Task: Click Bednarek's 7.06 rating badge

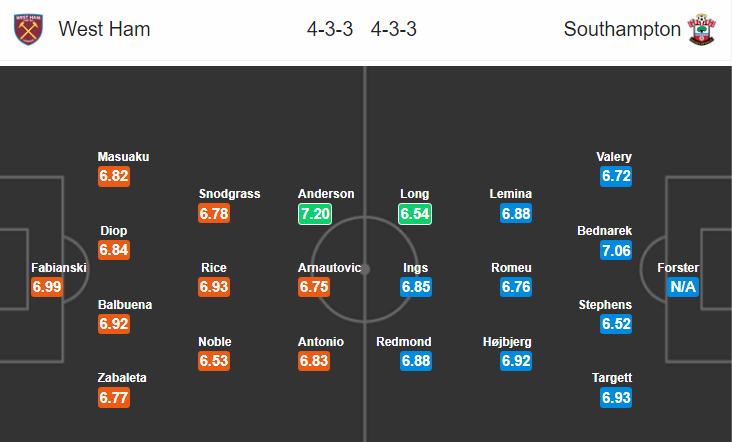Action: (x=616, y=250)
